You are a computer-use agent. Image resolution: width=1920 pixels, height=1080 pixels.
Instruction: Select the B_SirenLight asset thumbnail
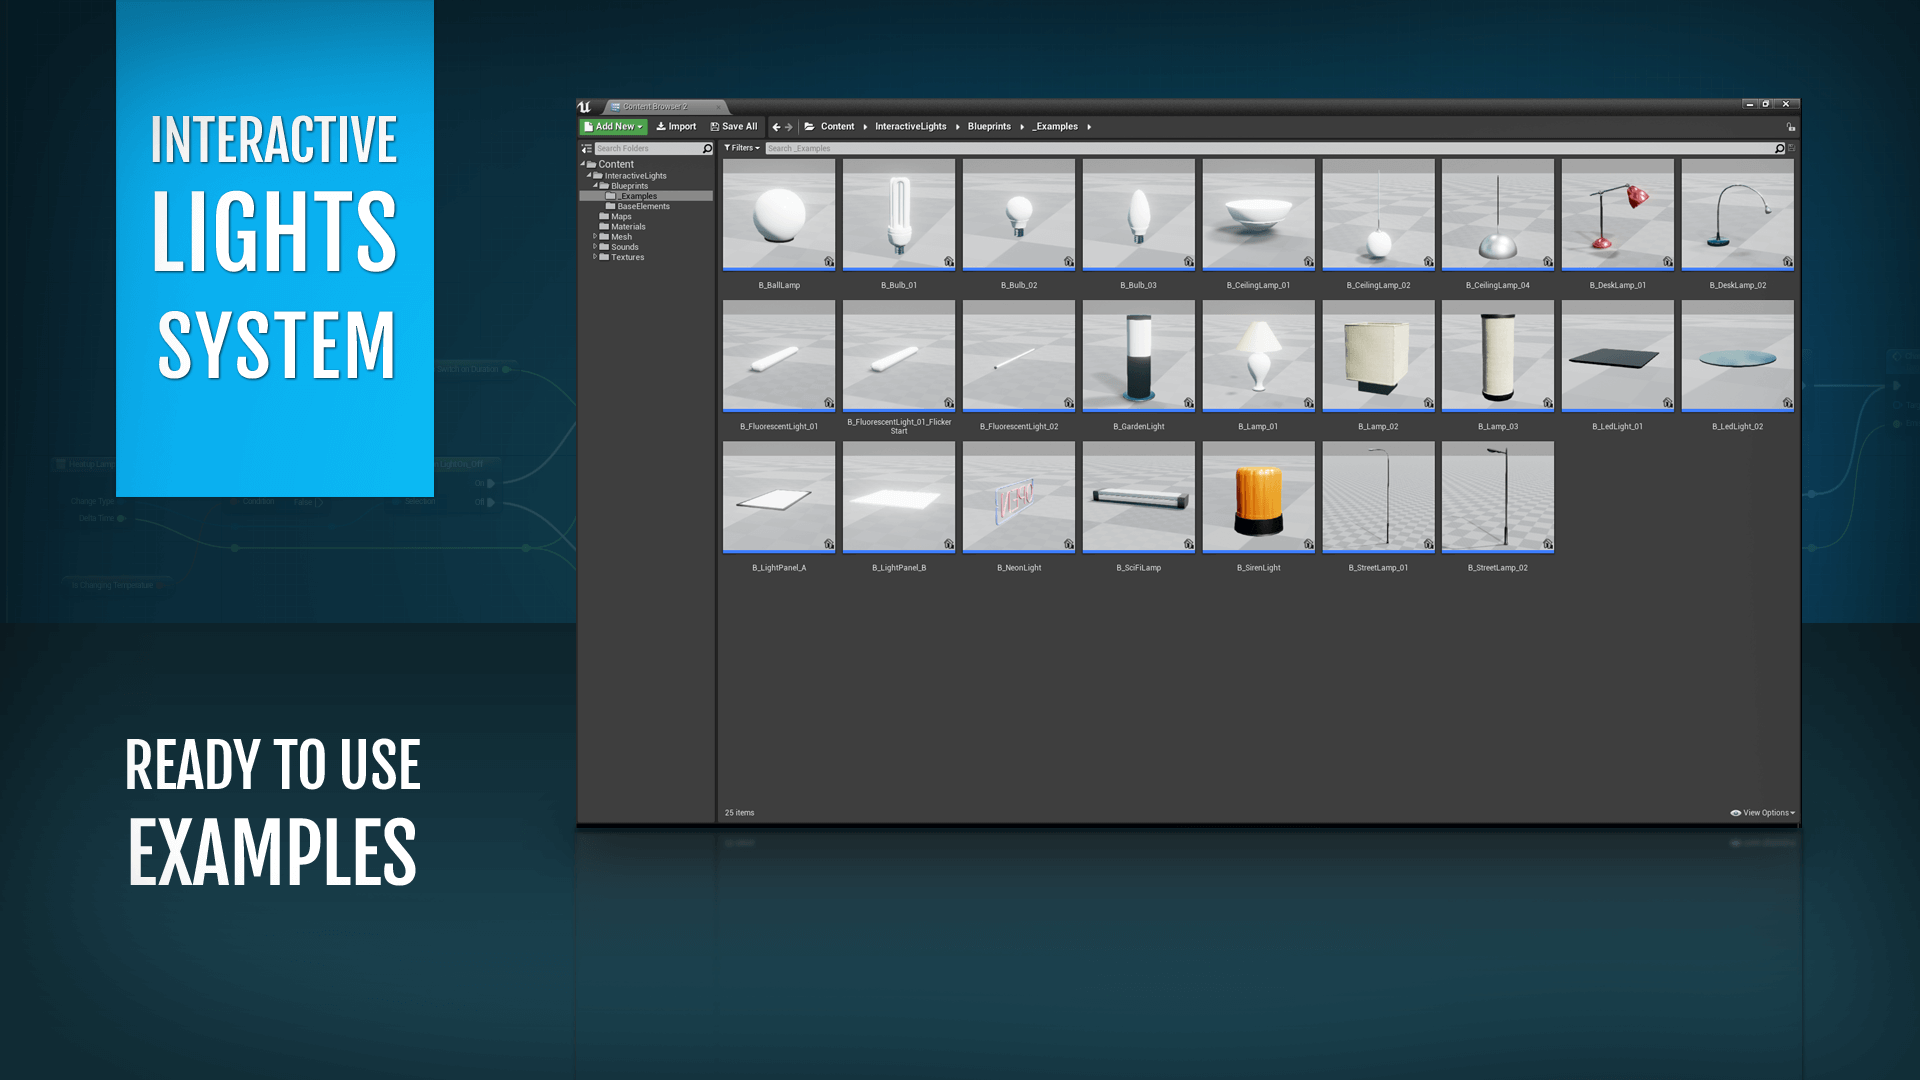coord(1259,496)
